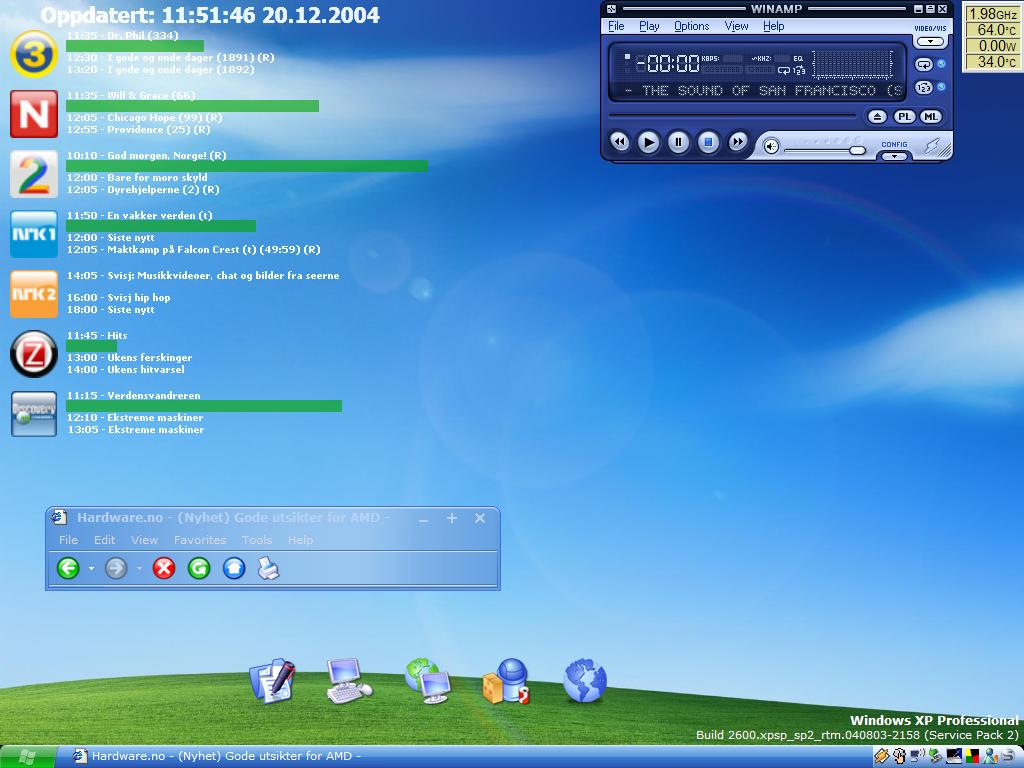Toggle Winamp media library (ML)
Viewport: 1024px width, 768px height.
931,117
